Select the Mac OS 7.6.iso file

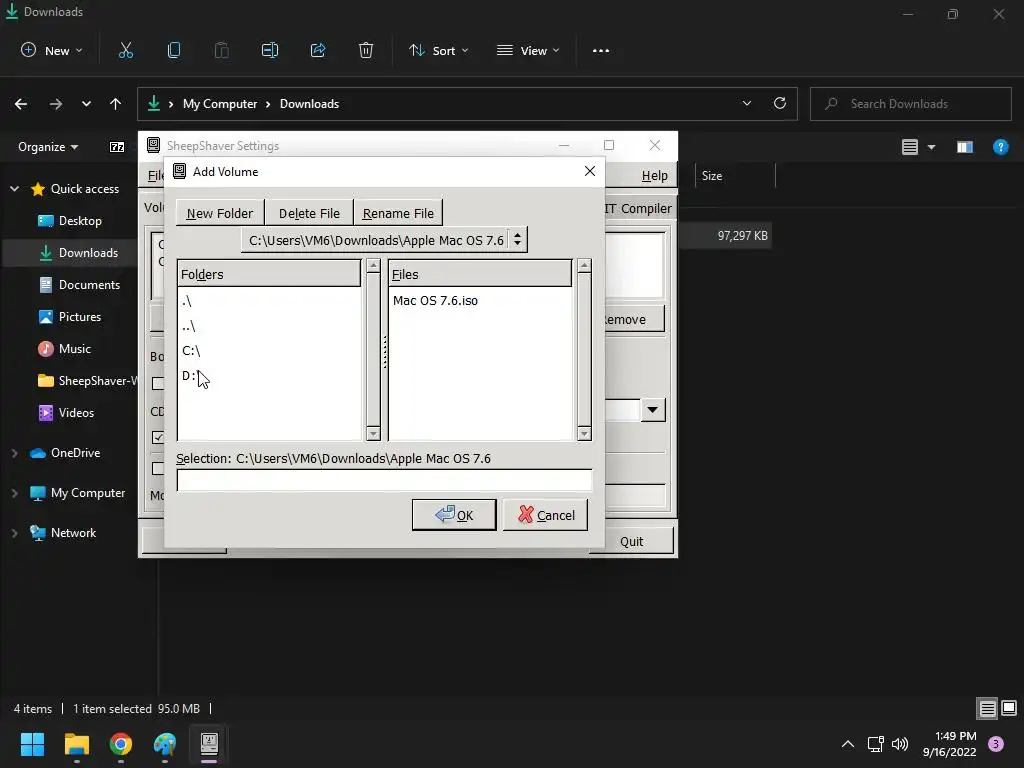pos(436,301)
